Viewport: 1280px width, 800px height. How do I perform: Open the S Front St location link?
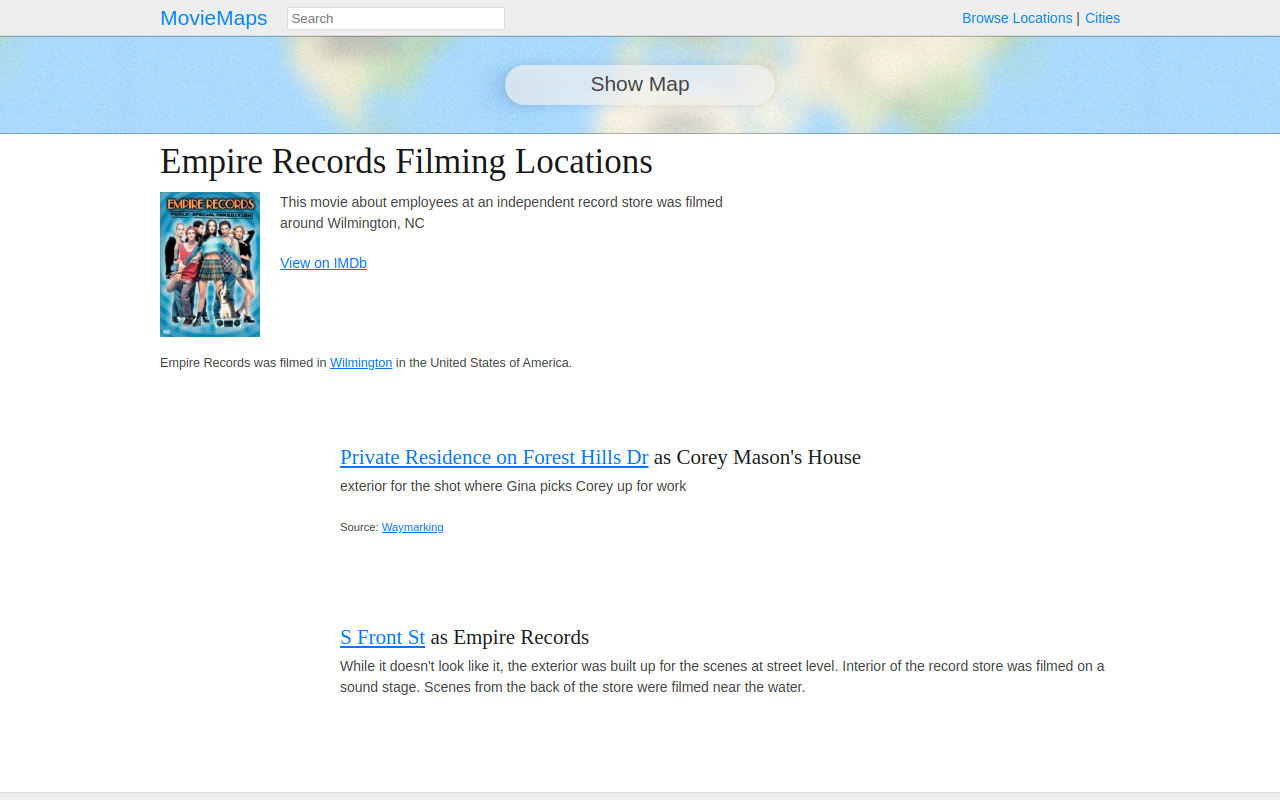coord(382,637)
